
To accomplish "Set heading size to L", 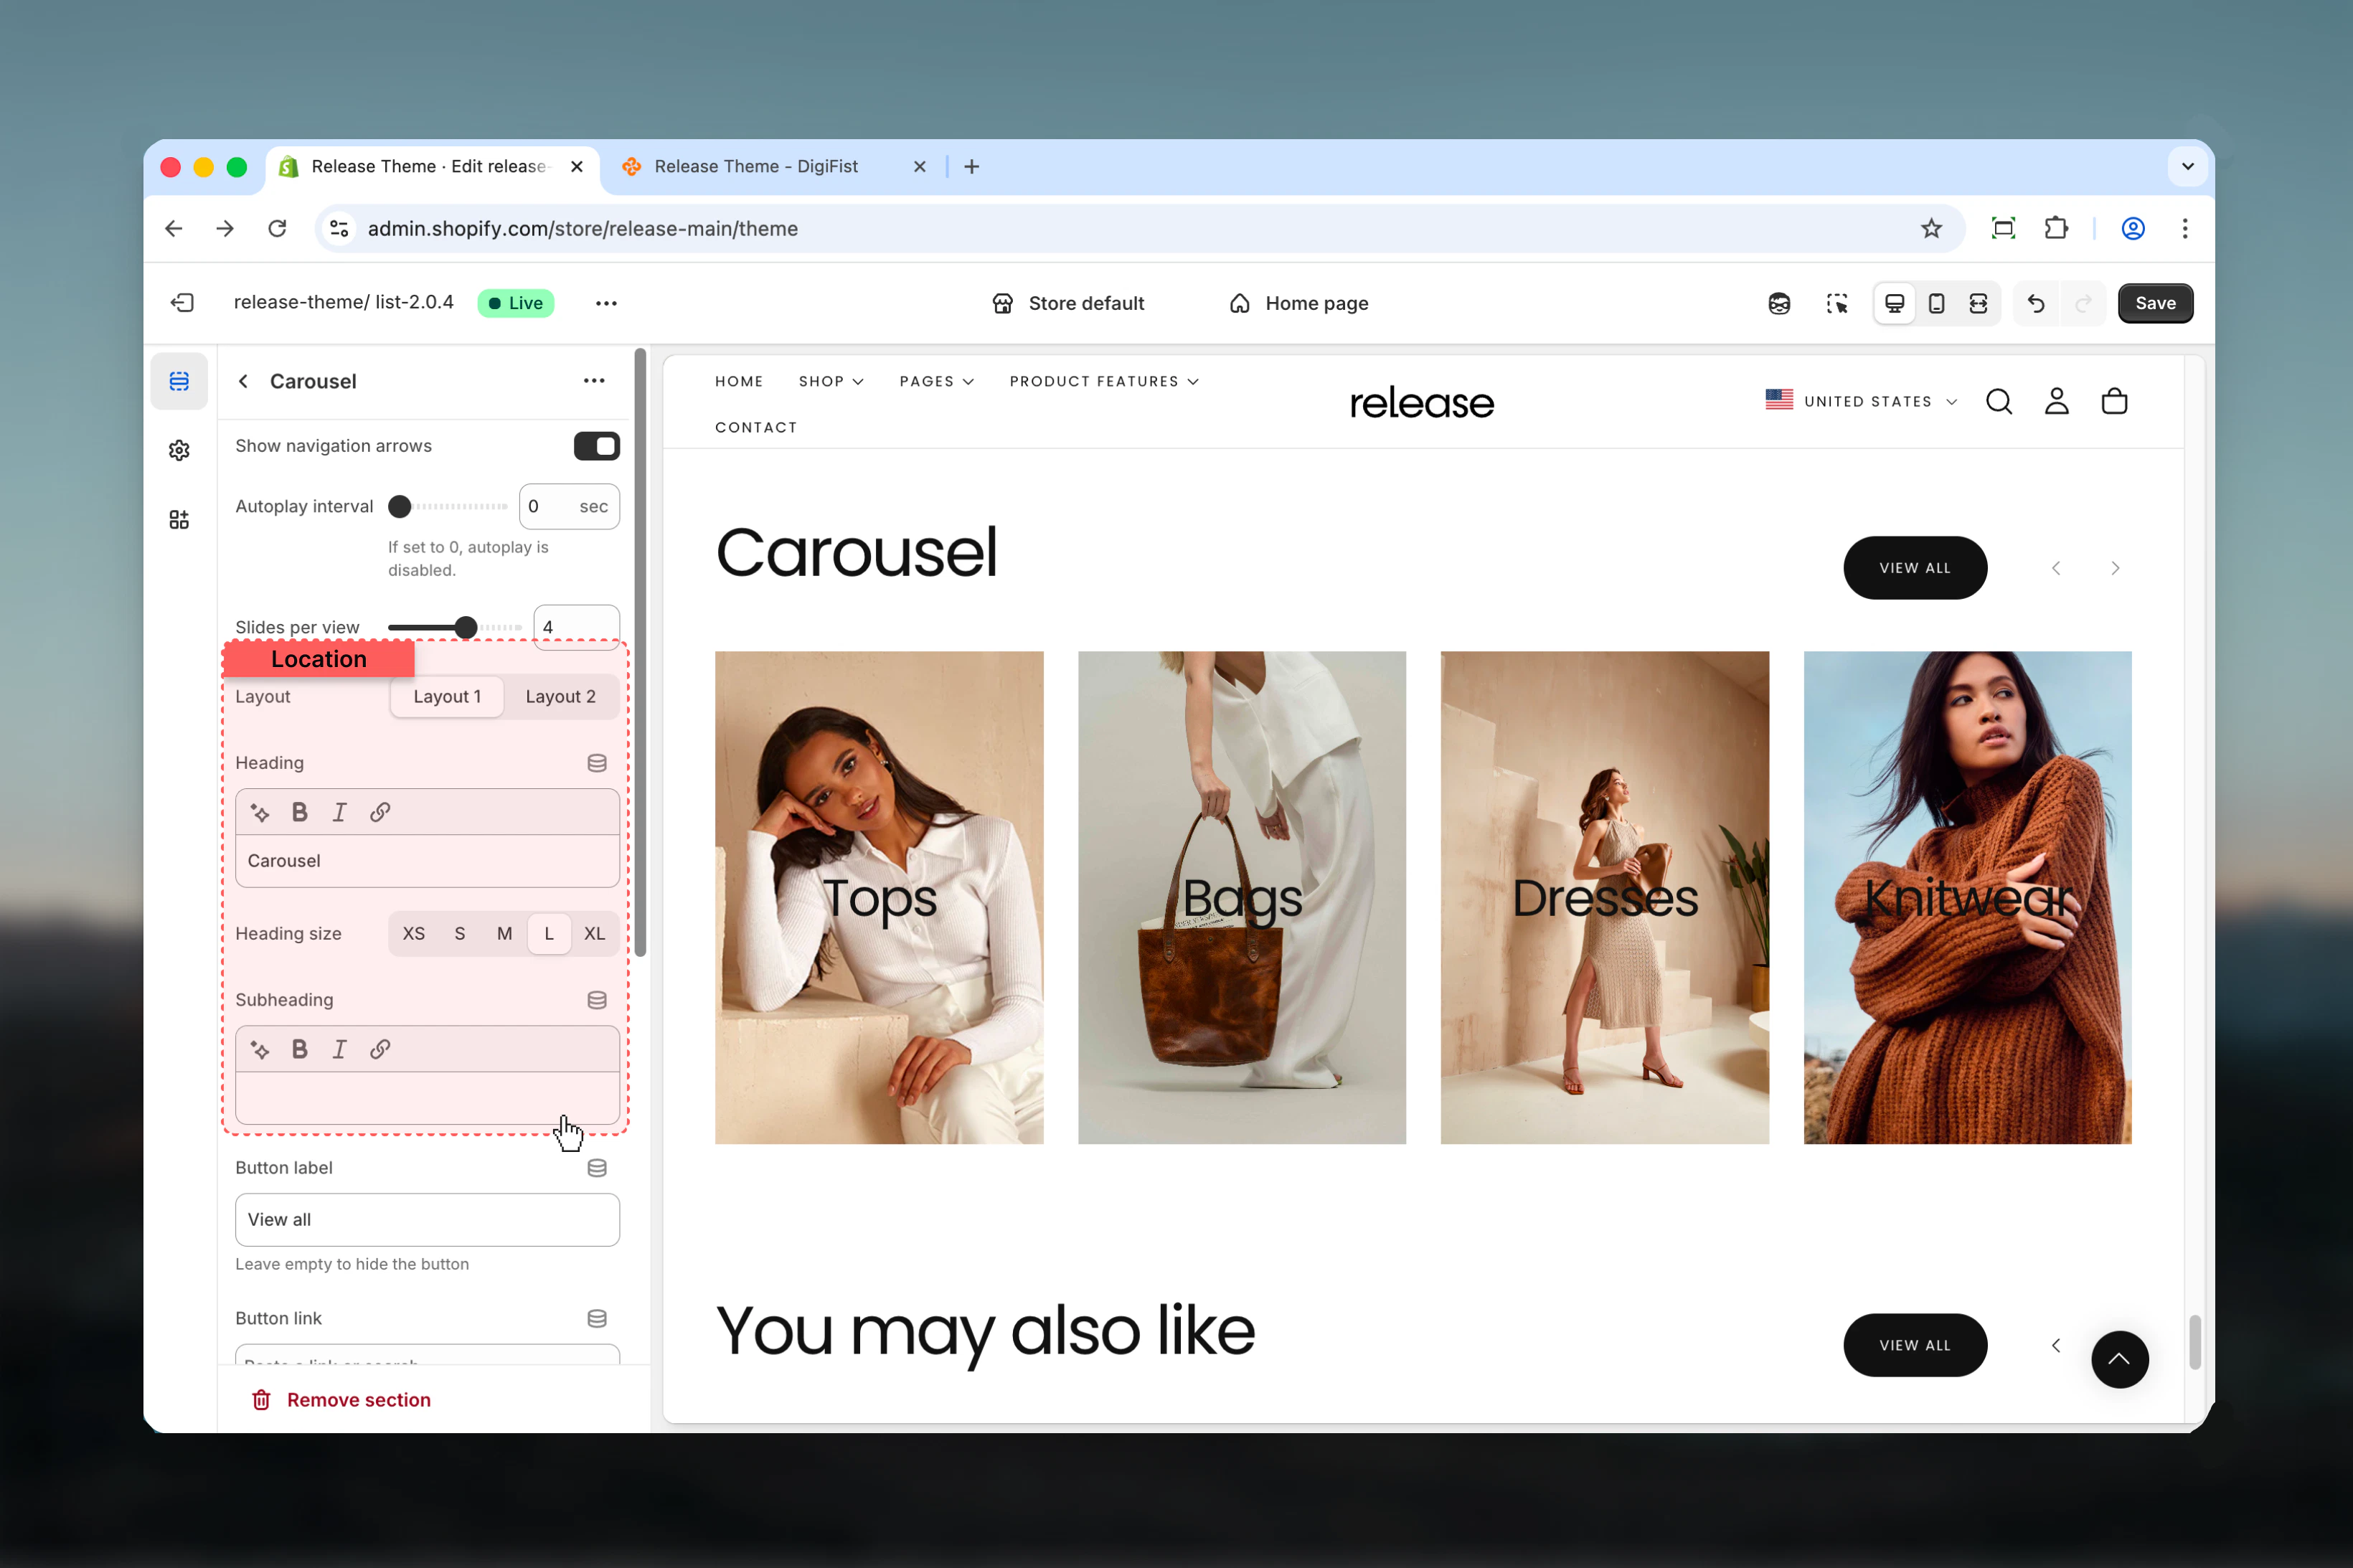I will click(x=549, y=933).
